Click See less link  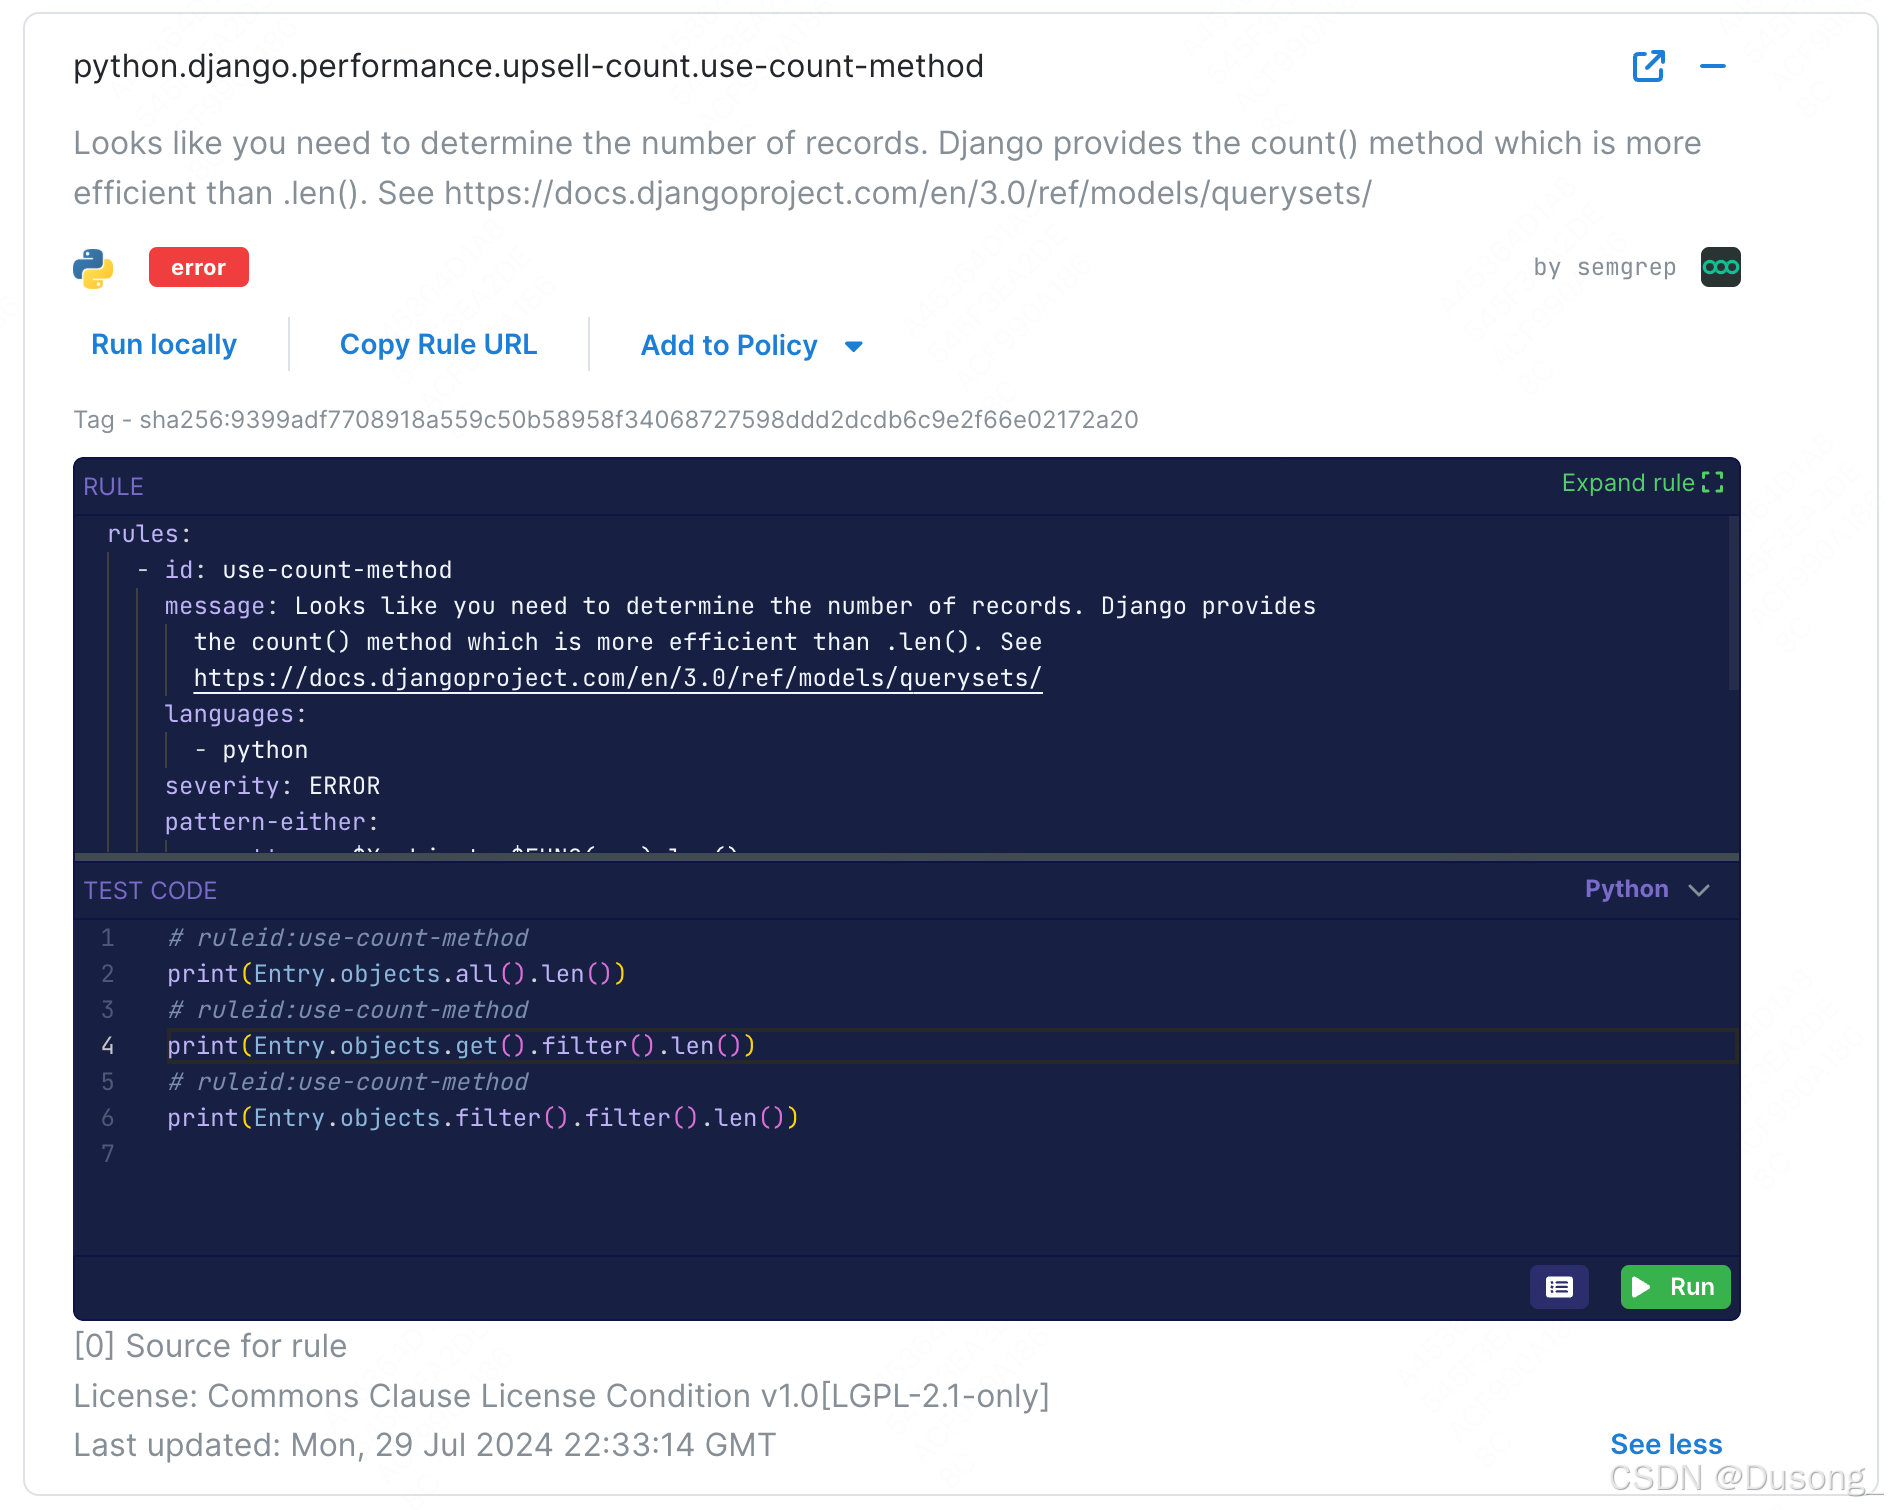(1666, 1444)
